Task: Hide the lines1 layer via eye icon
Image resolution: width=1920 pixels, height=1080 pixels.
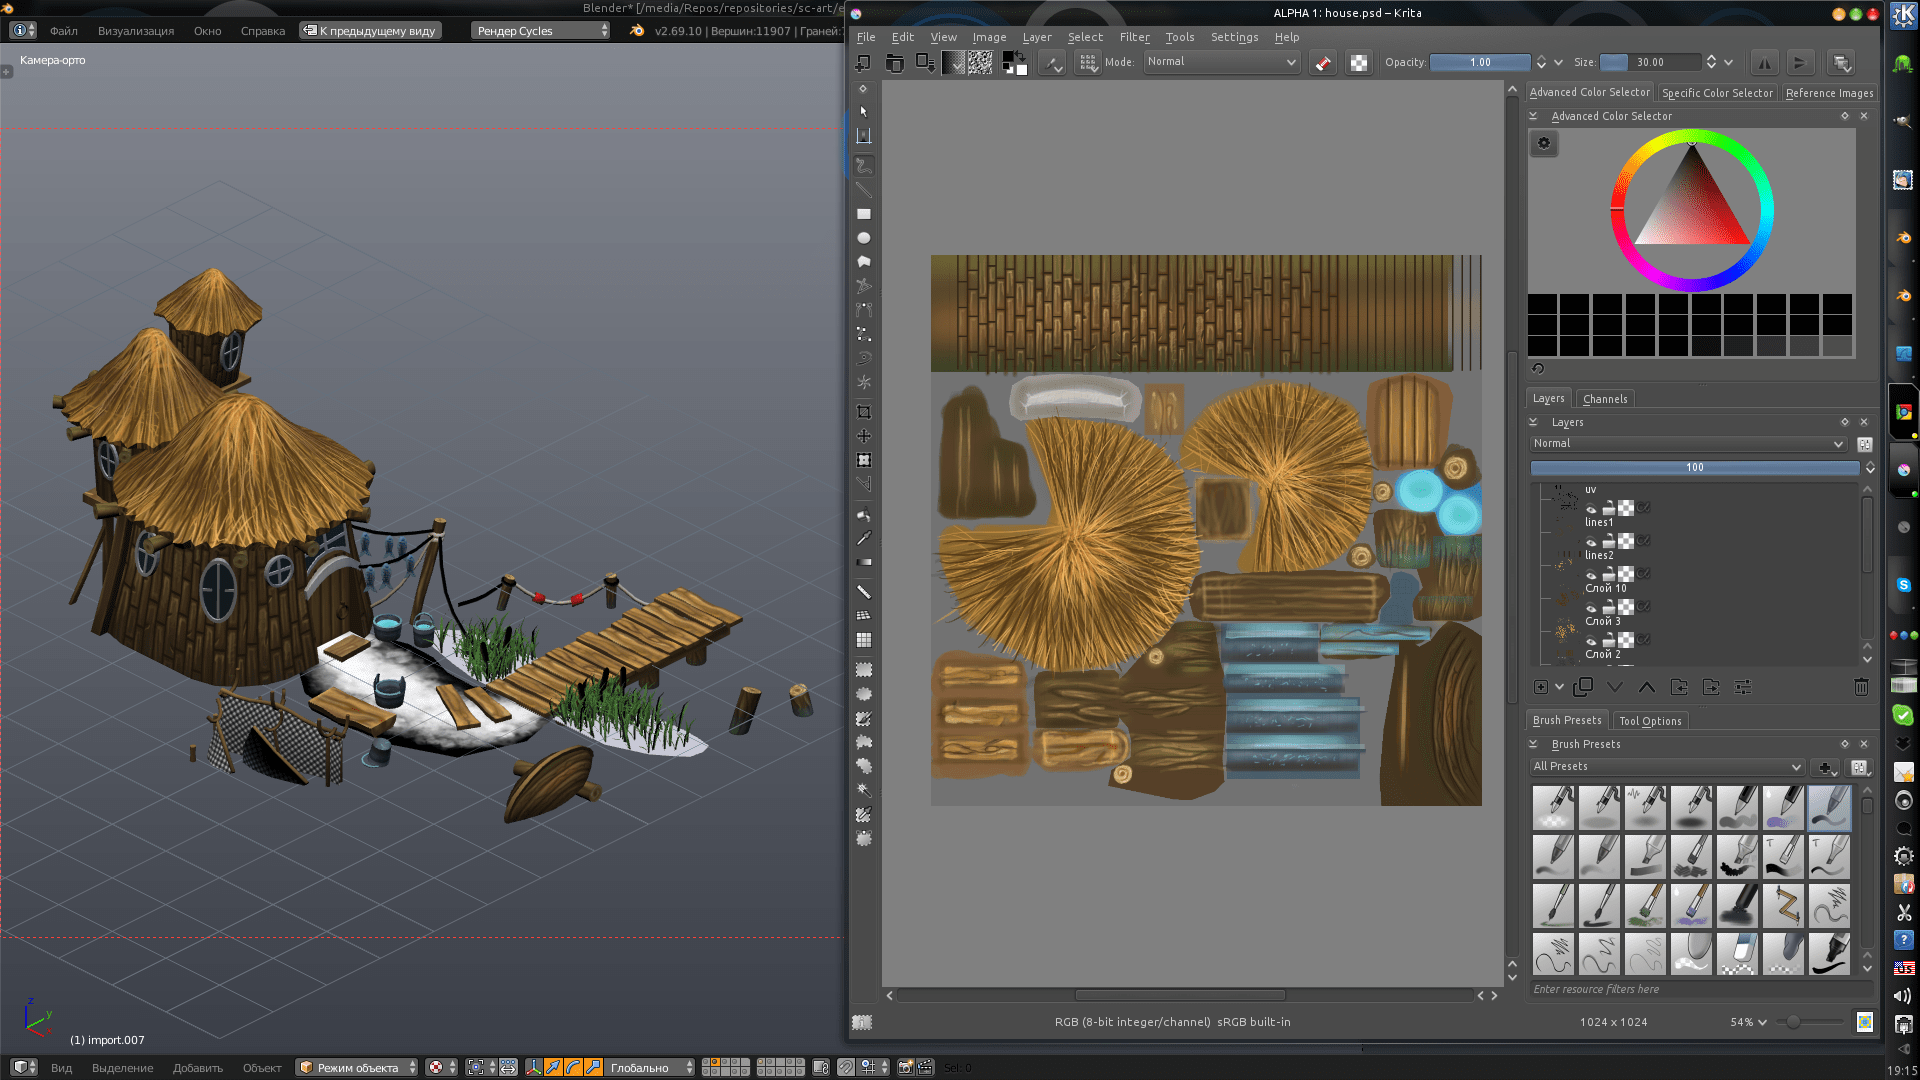Action: (1591, 542)
